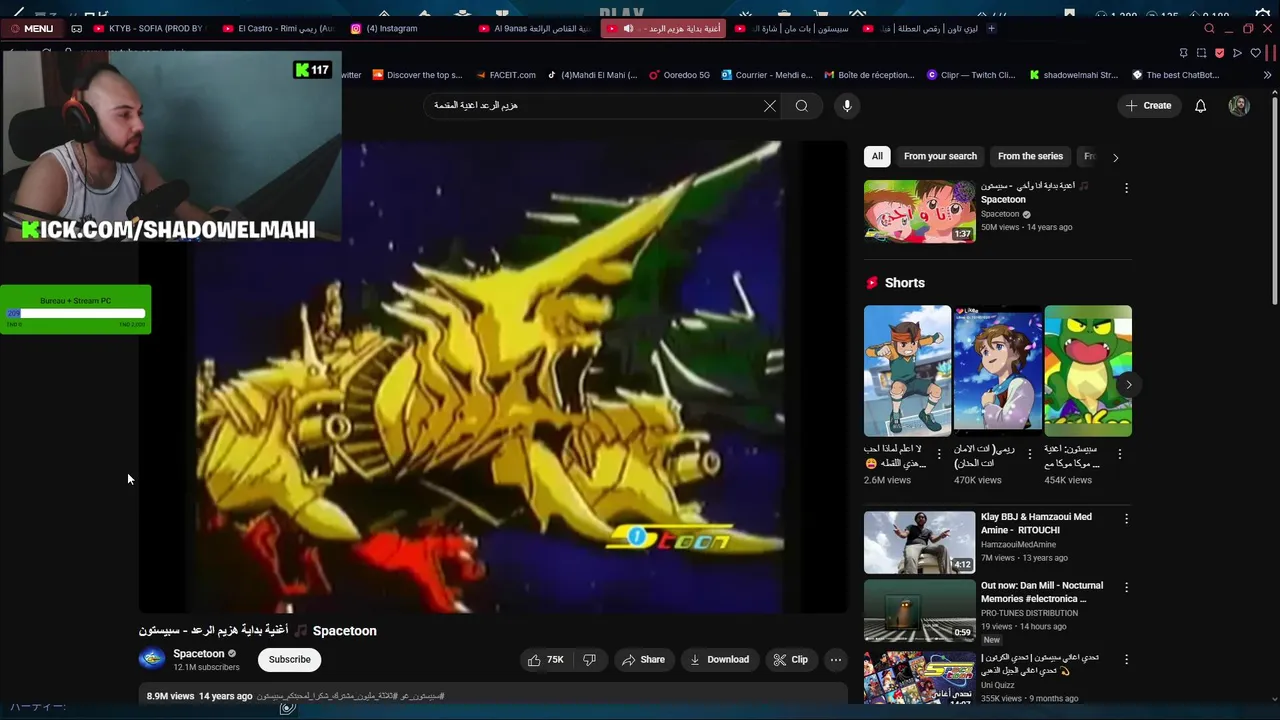Open the Discover the top s... bookmark

tap(417, 75)
